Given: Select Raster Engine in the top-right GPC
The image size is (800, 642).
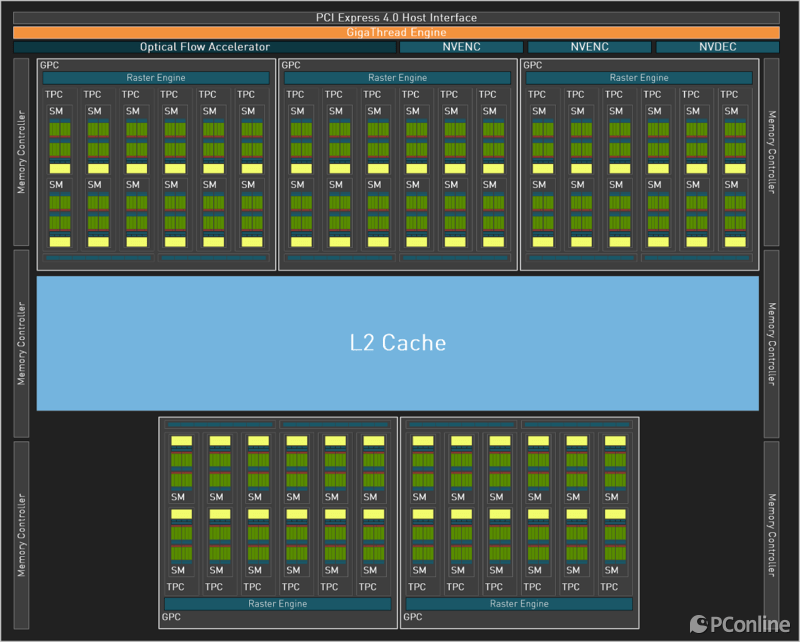Looking at the screenshot, I should pos(639,78).
